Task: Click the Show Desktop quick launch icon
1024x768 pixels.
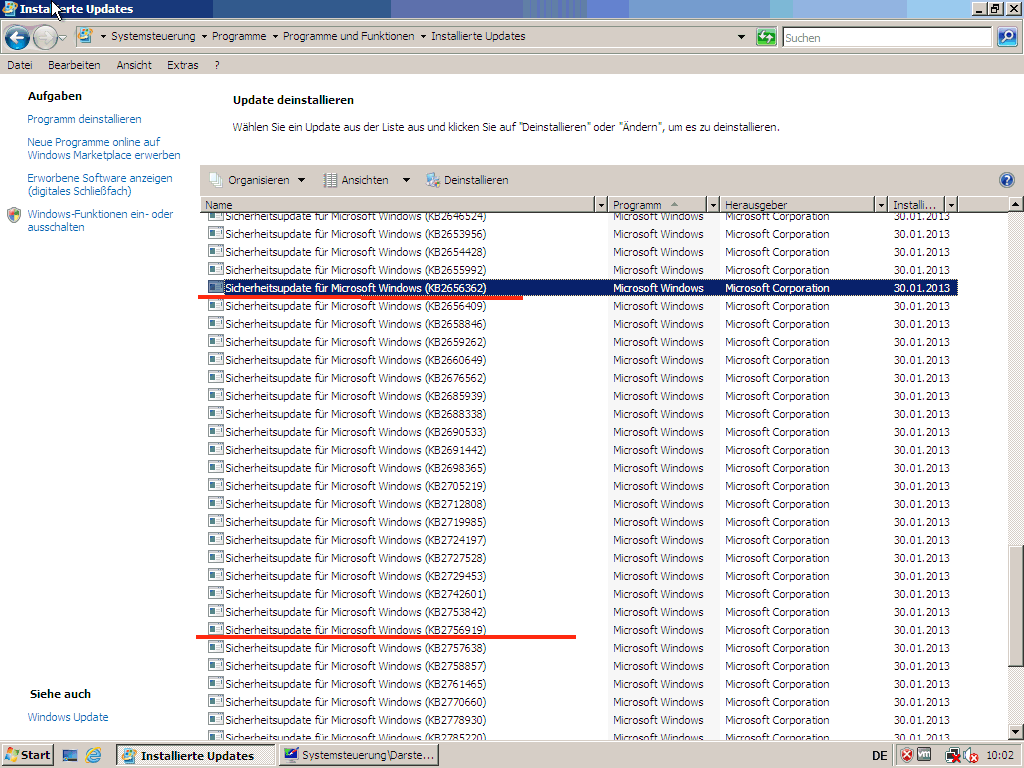Action: coord(70,755)
